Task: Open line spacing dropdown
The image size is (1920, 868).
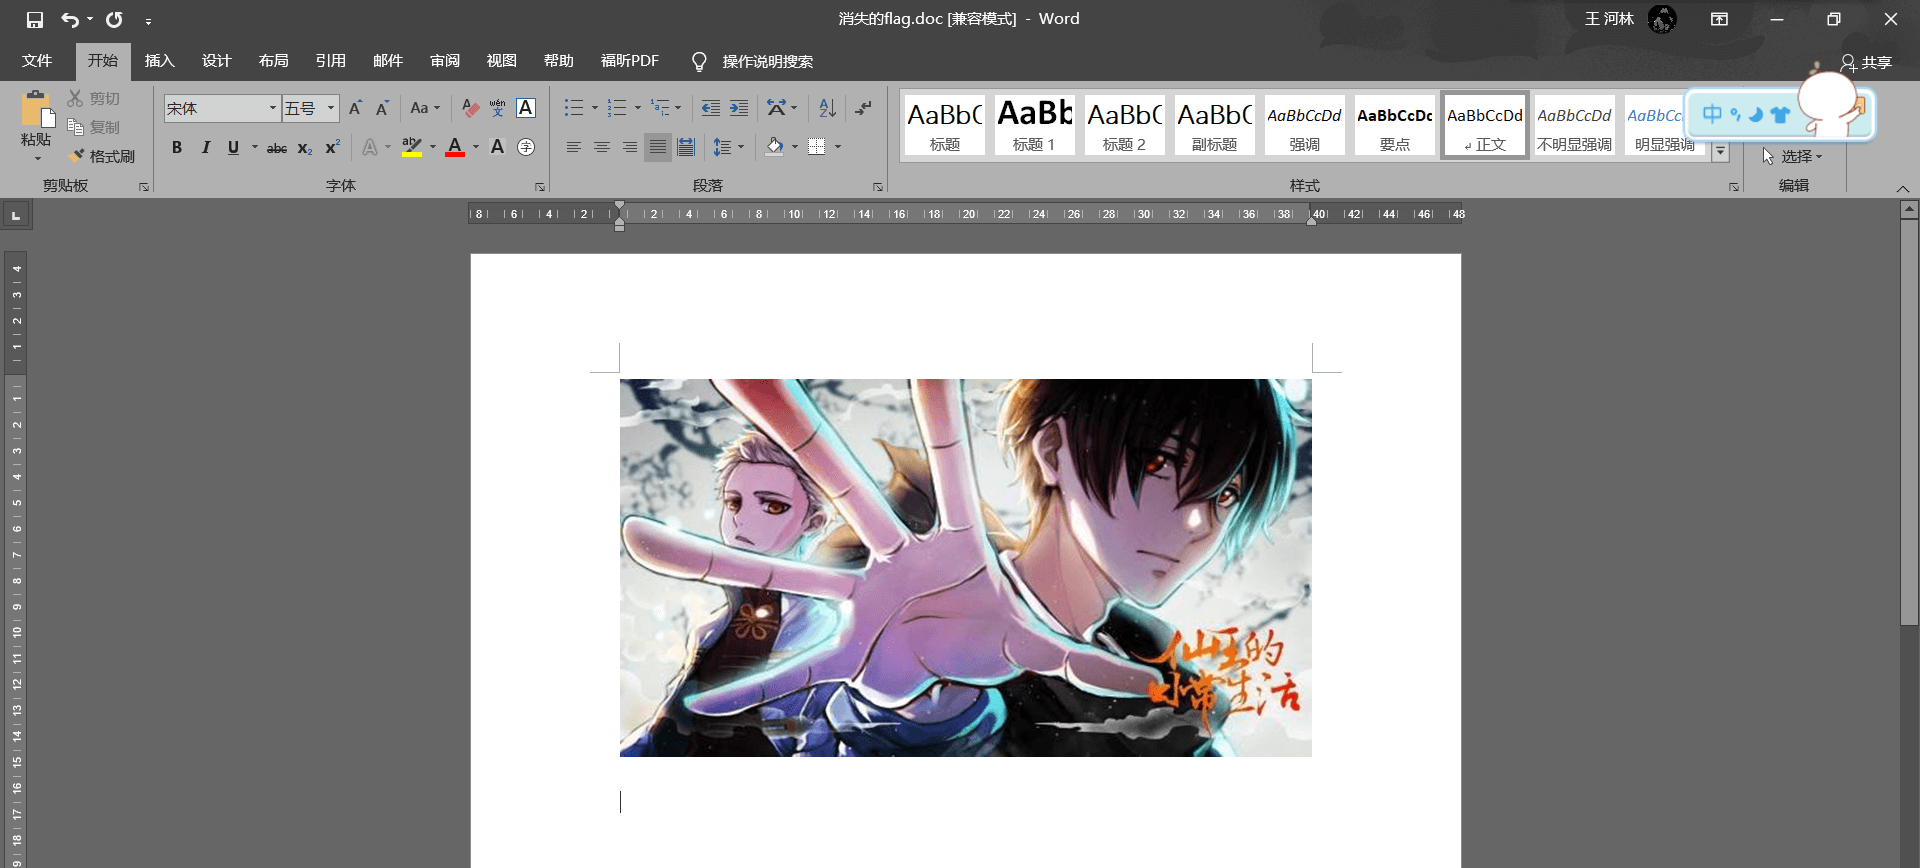Action: pos(741,147)
